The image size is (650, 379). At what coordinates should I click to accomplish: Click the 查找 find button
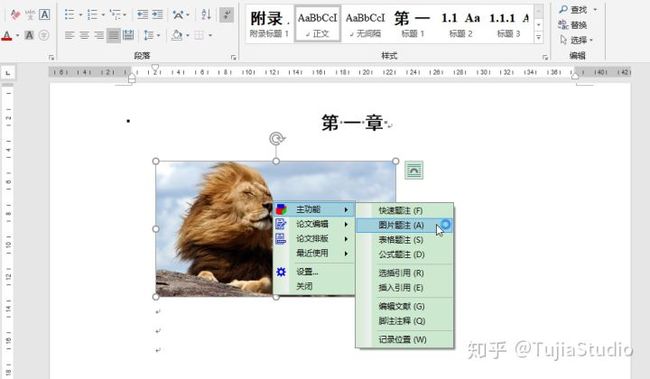[x=573, y=9]
